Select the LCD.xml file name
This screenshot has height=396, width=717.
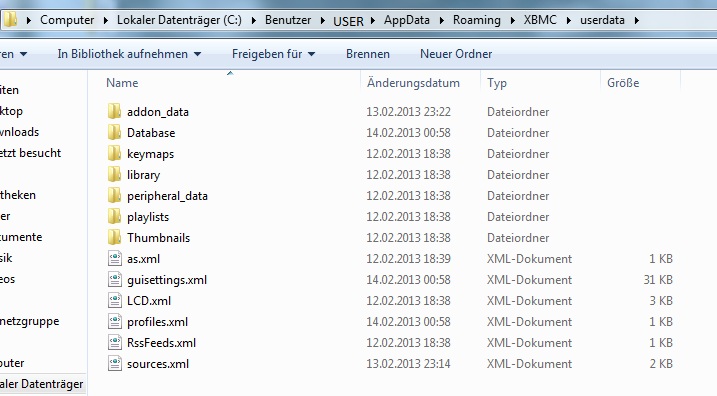point(149,301)
